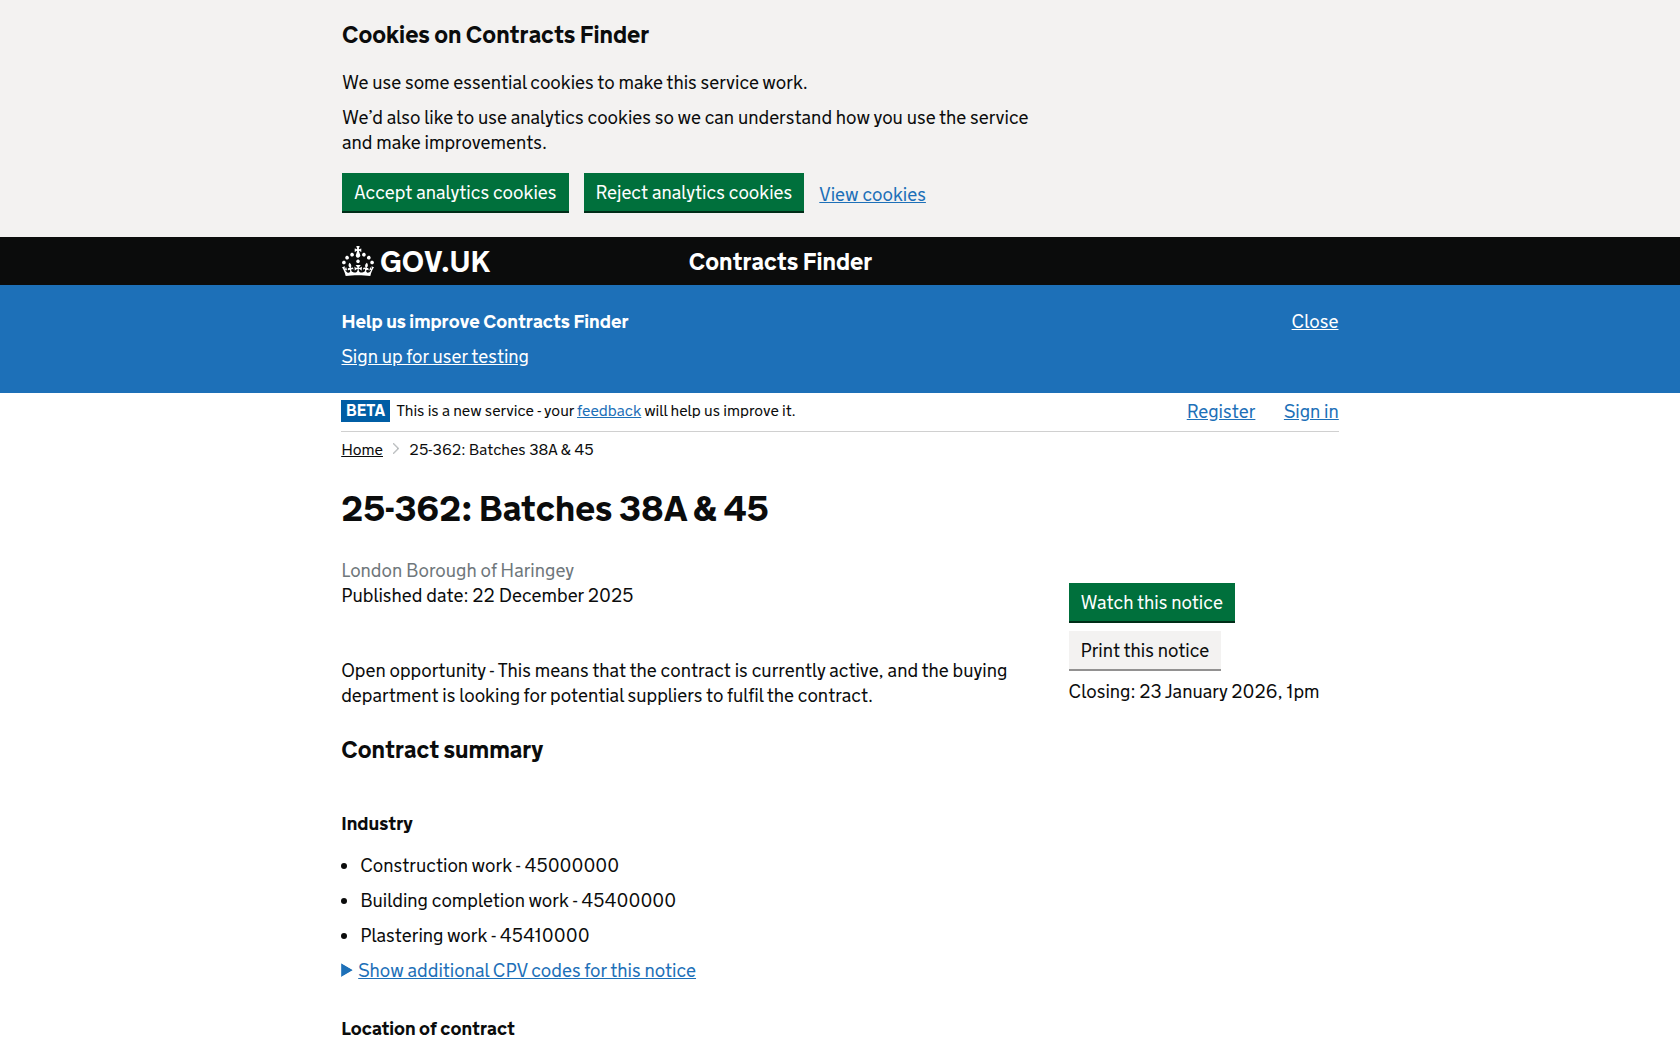The width and height of the screenshot is (1680, 1050).
Task: Print this notice
Action: 1144,651
